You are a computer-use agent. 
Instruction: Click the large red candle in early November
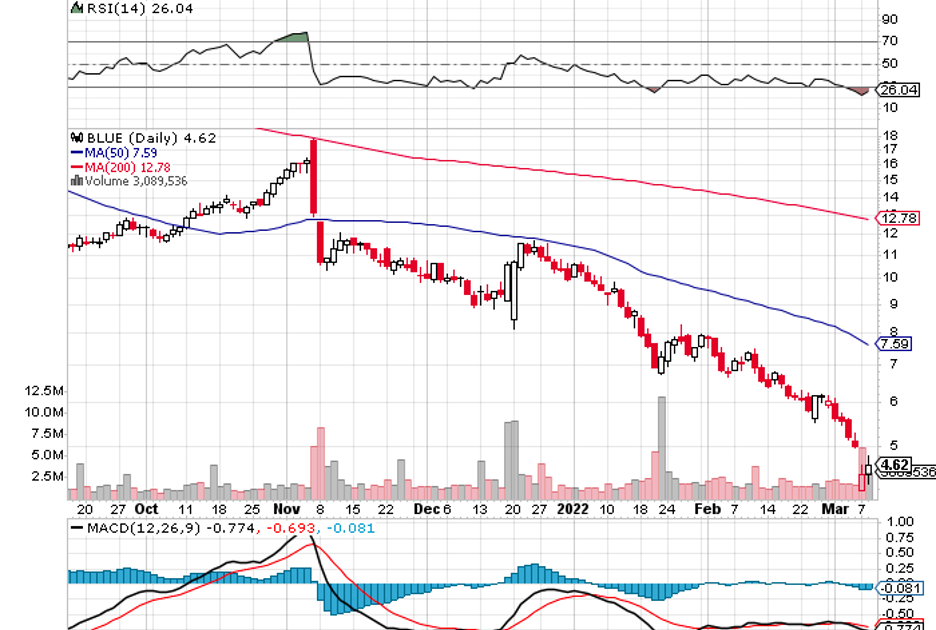pos(314,176)
